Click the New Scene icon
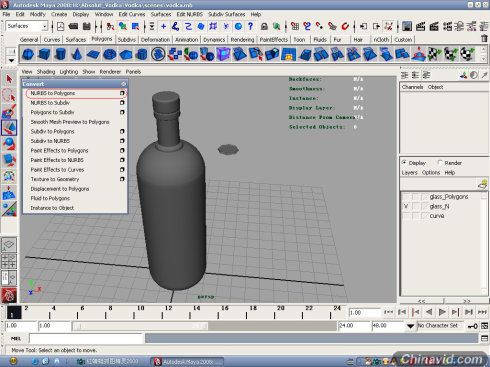The image size is (490, 367). (x=61, y=26)
